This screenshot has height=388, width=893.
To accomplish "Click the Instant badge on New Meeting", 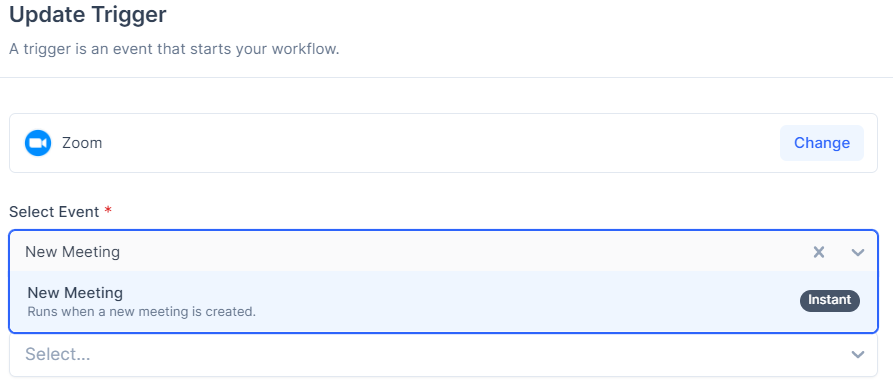I will 830,300.
